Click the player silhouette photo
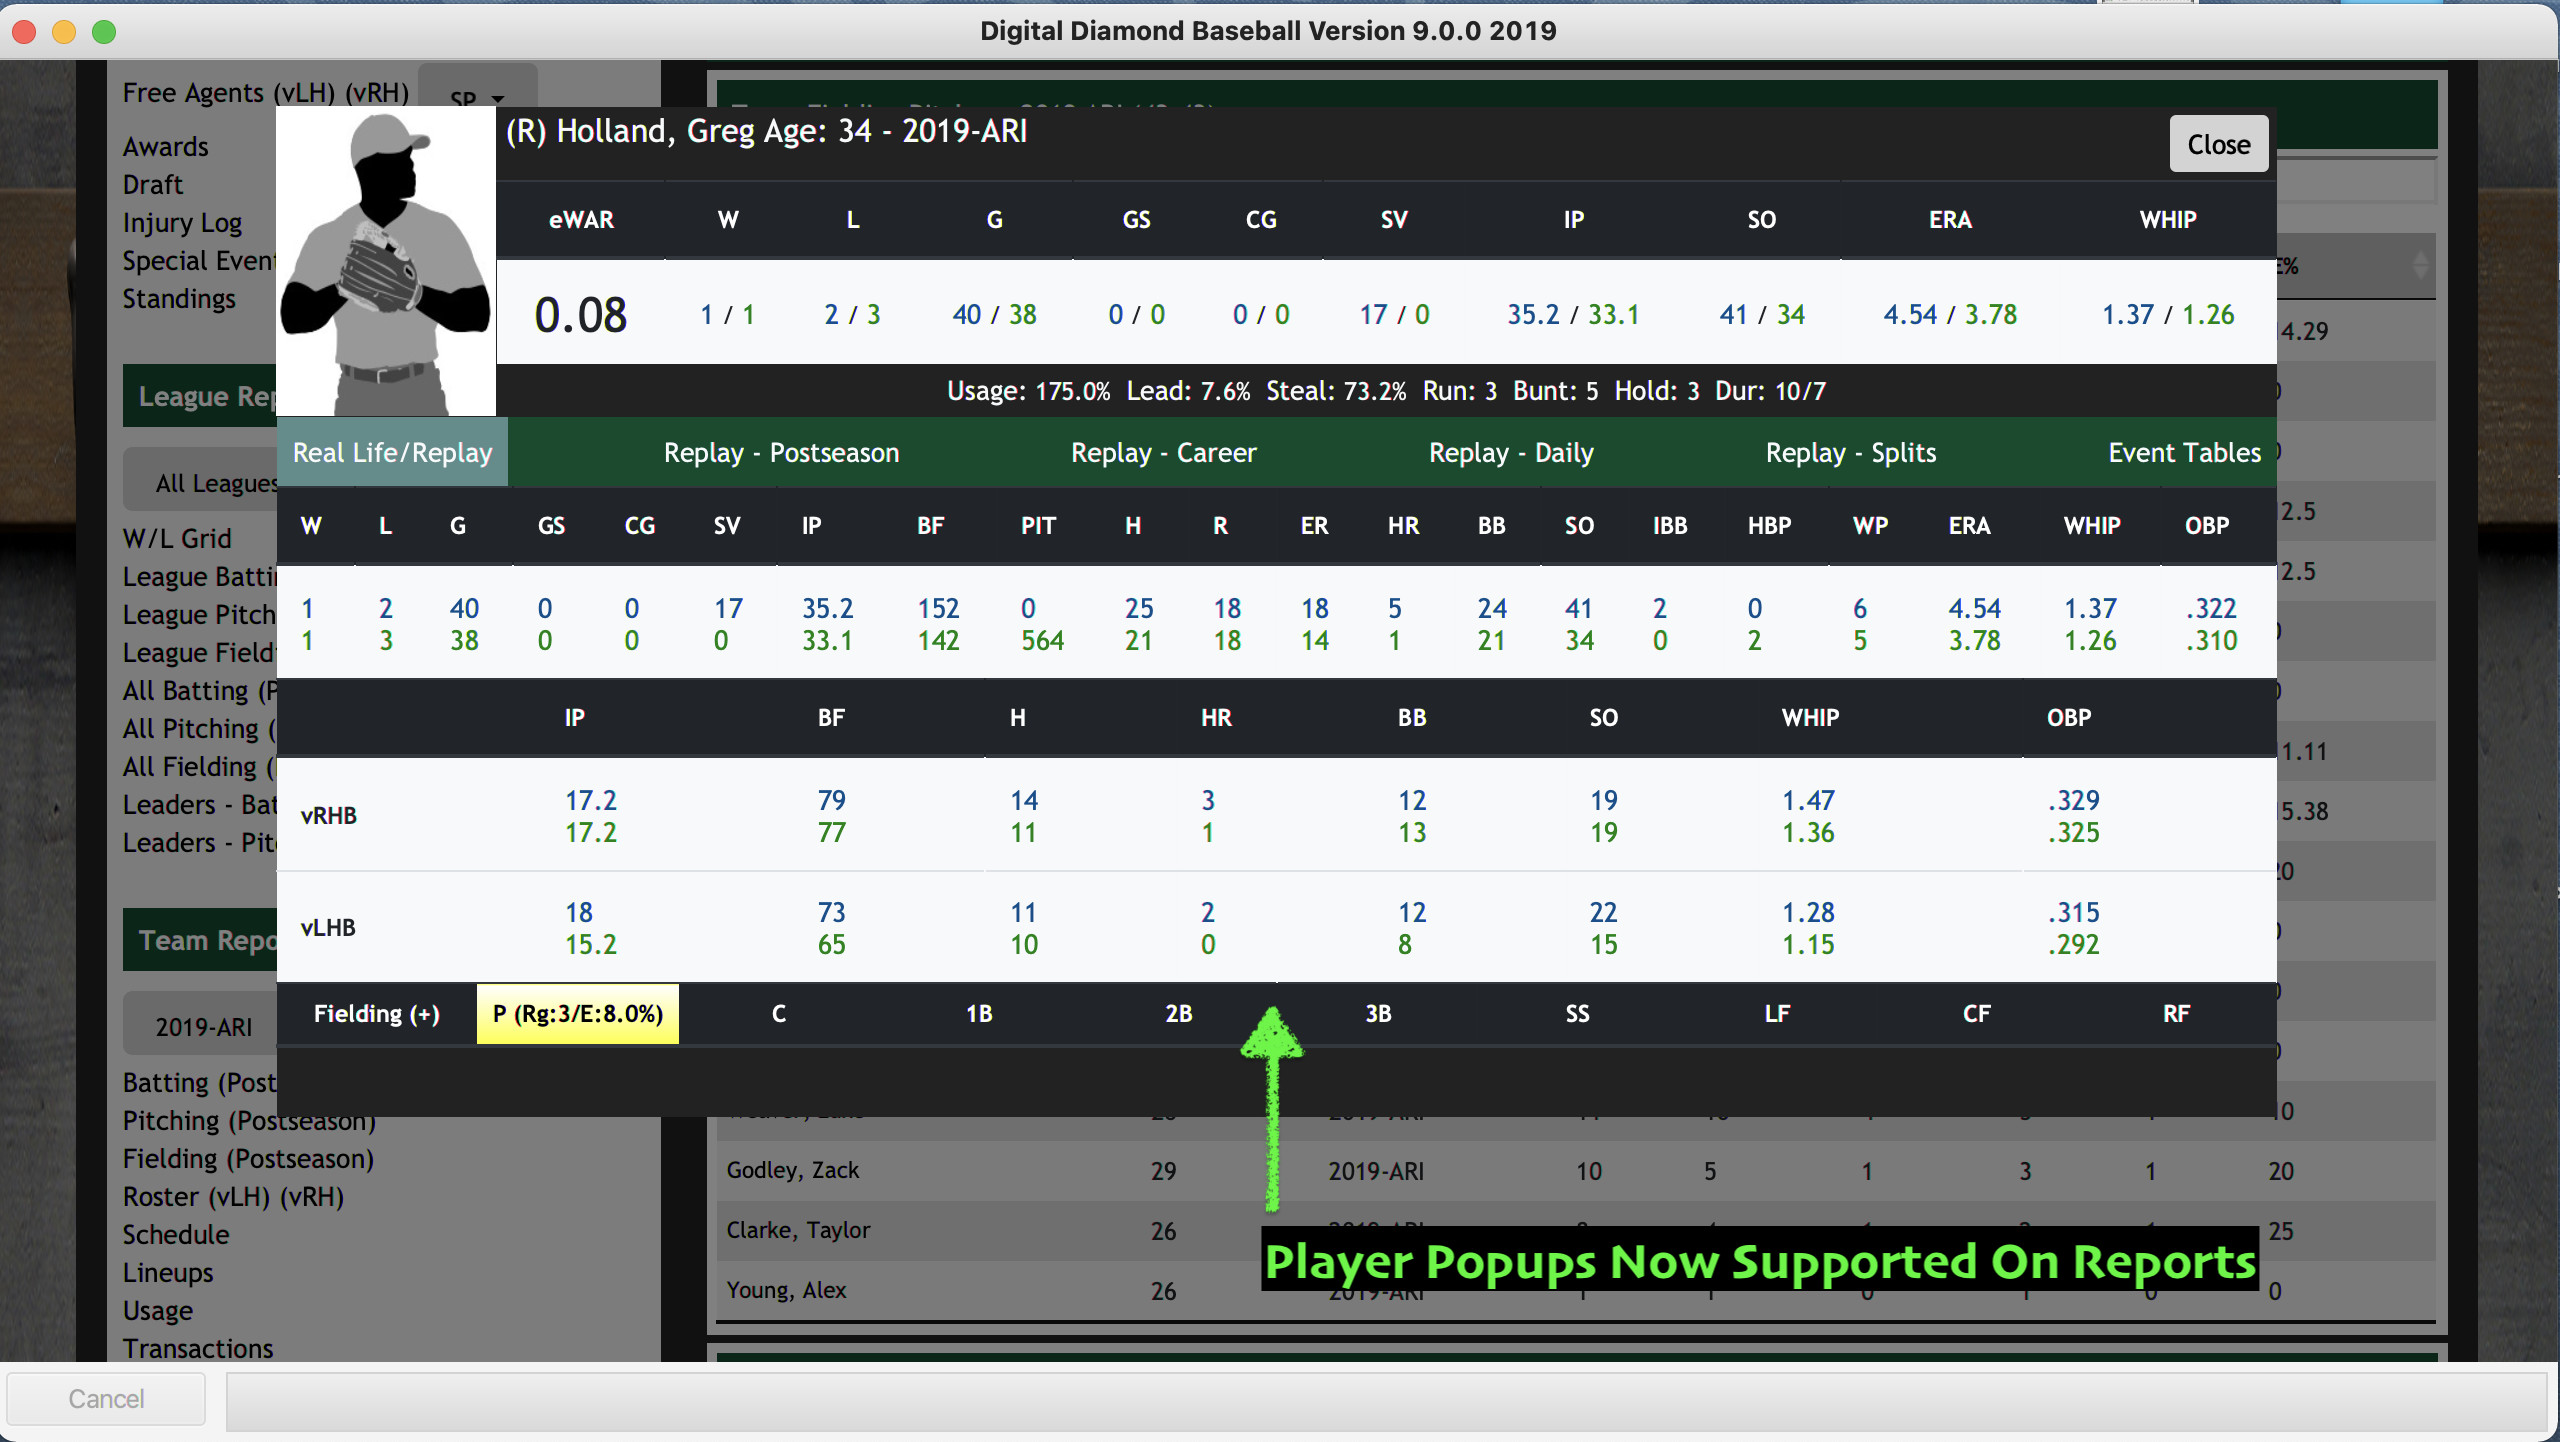Screen dimensions: 2560x1442 385,263
